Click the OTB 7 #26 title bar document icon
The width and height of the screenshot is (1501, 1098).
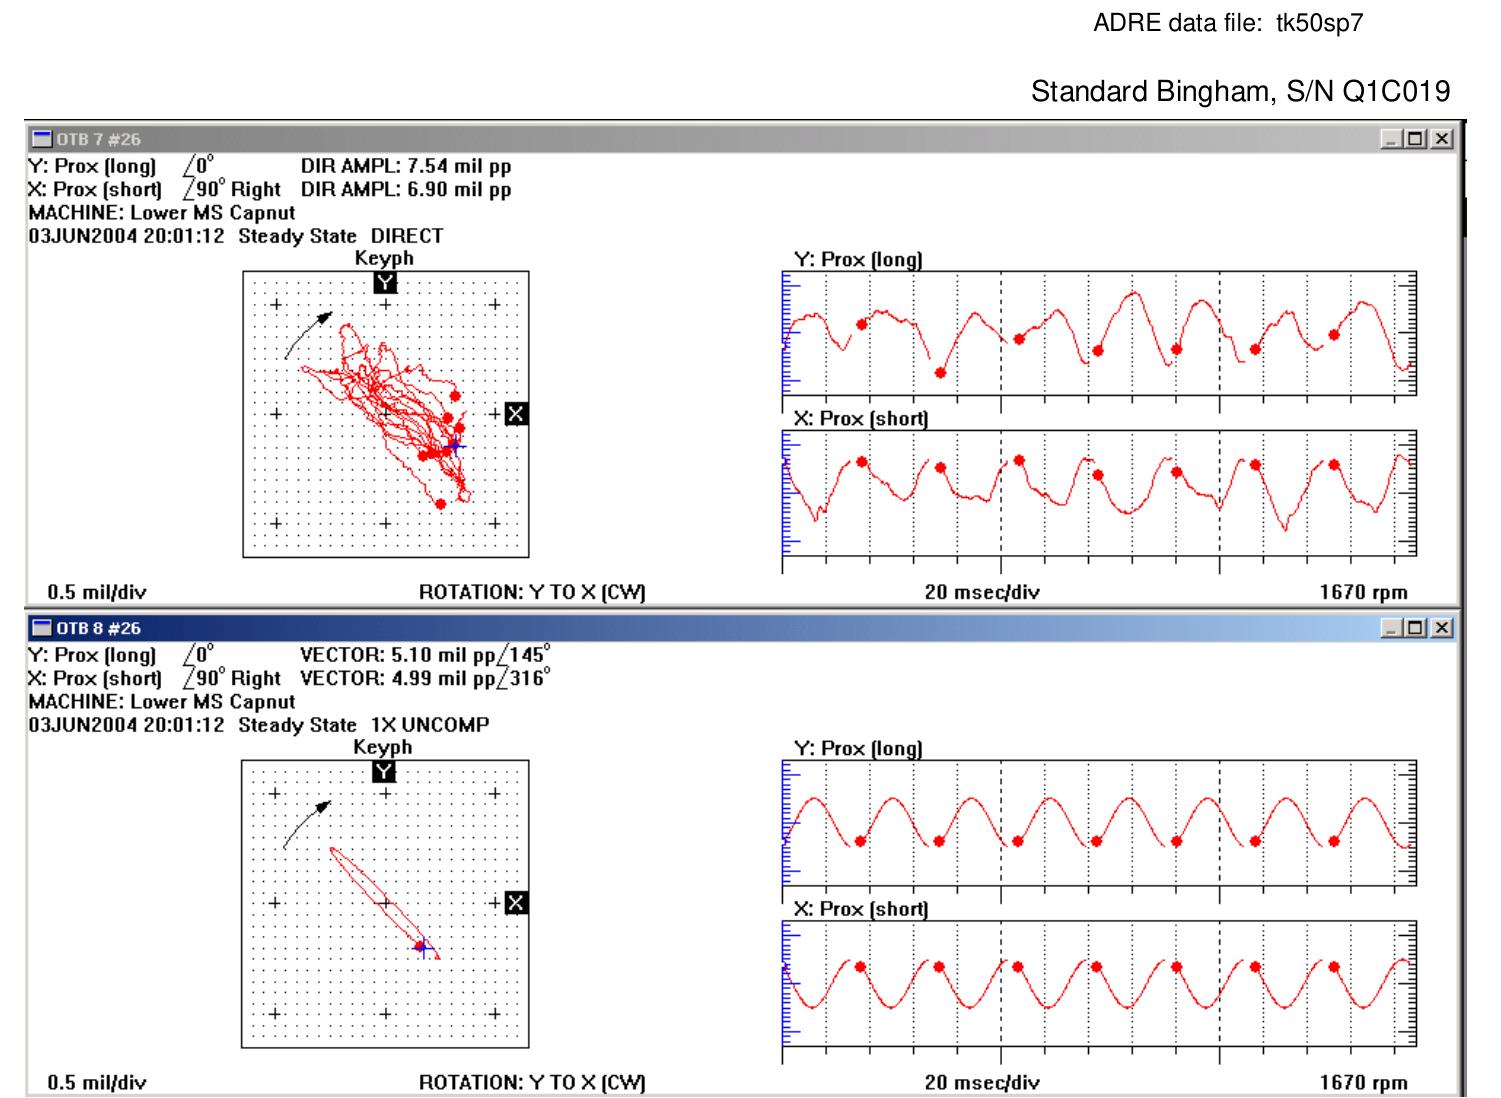[41, 136]
